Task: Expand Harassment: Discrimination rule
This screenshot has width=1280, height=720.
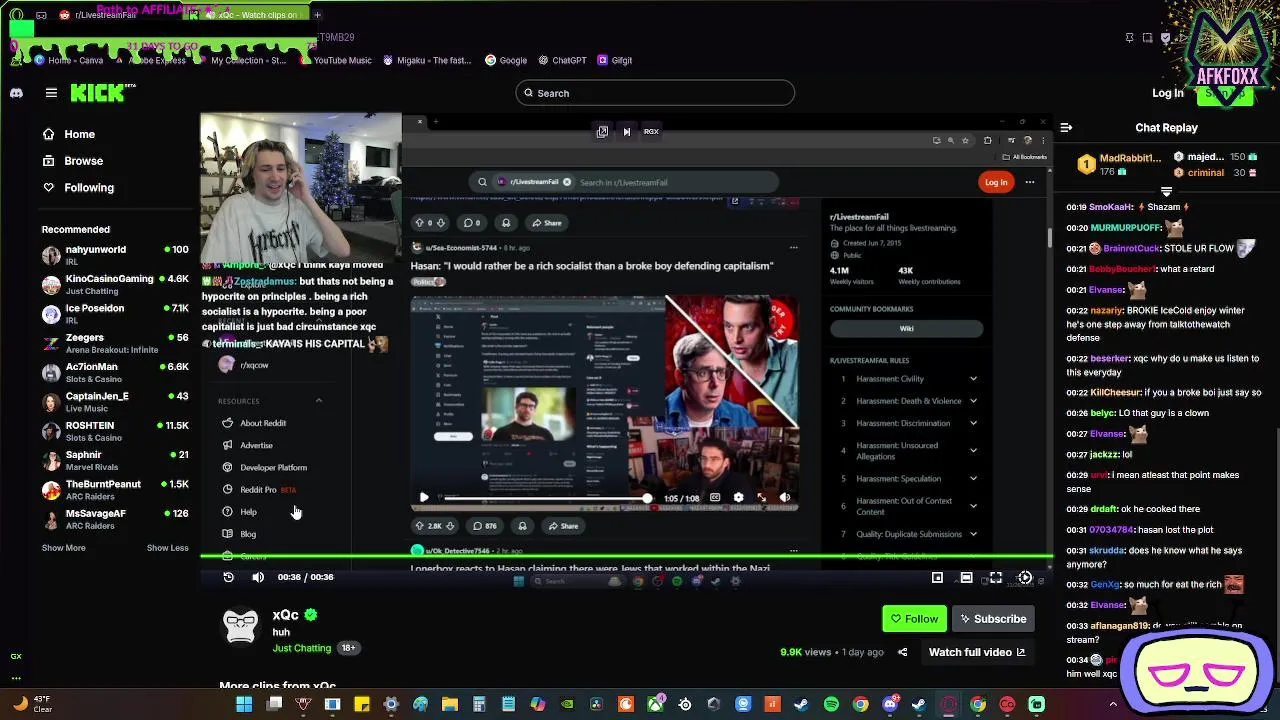Action: [973, 423]
